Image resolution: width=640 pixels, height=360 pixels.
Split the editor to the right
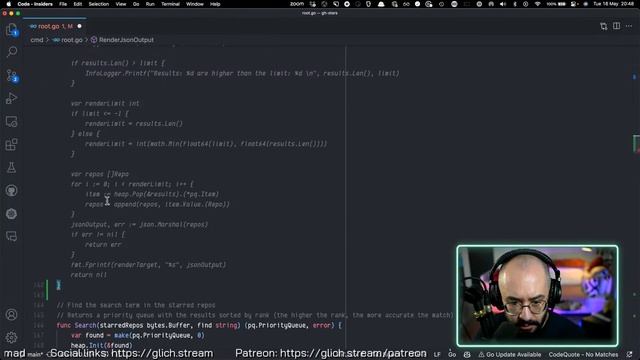[616, 26]
